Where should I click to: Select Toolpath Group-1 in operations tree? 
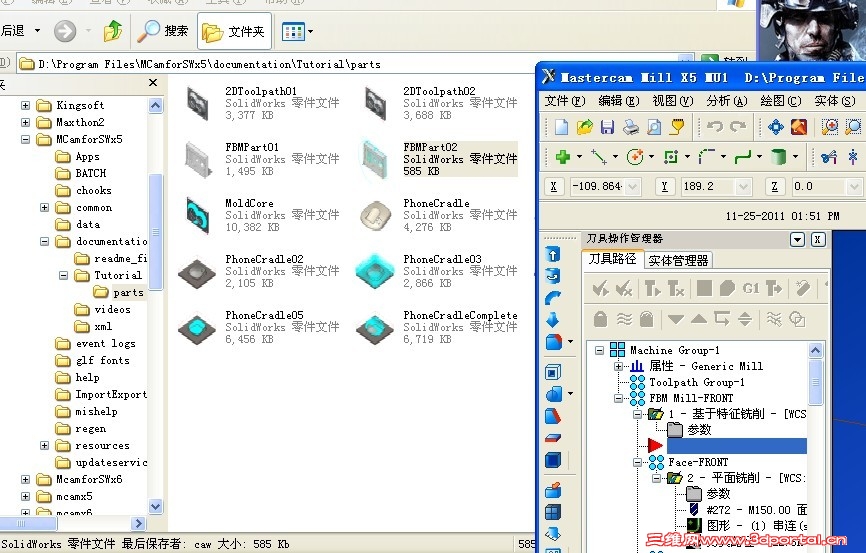coord(697,382)
